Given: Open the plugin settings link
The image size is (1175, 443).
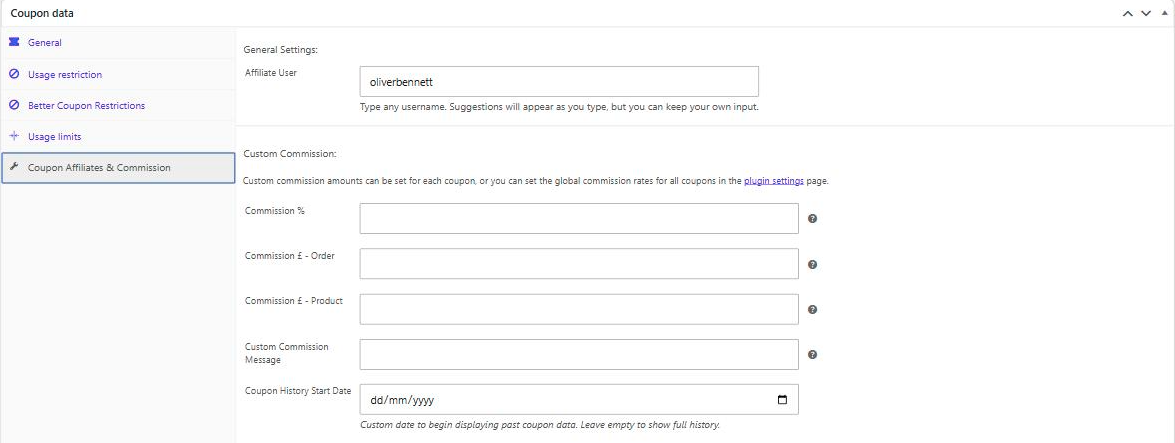Looking at the screenshot, I should coord(774,181).
